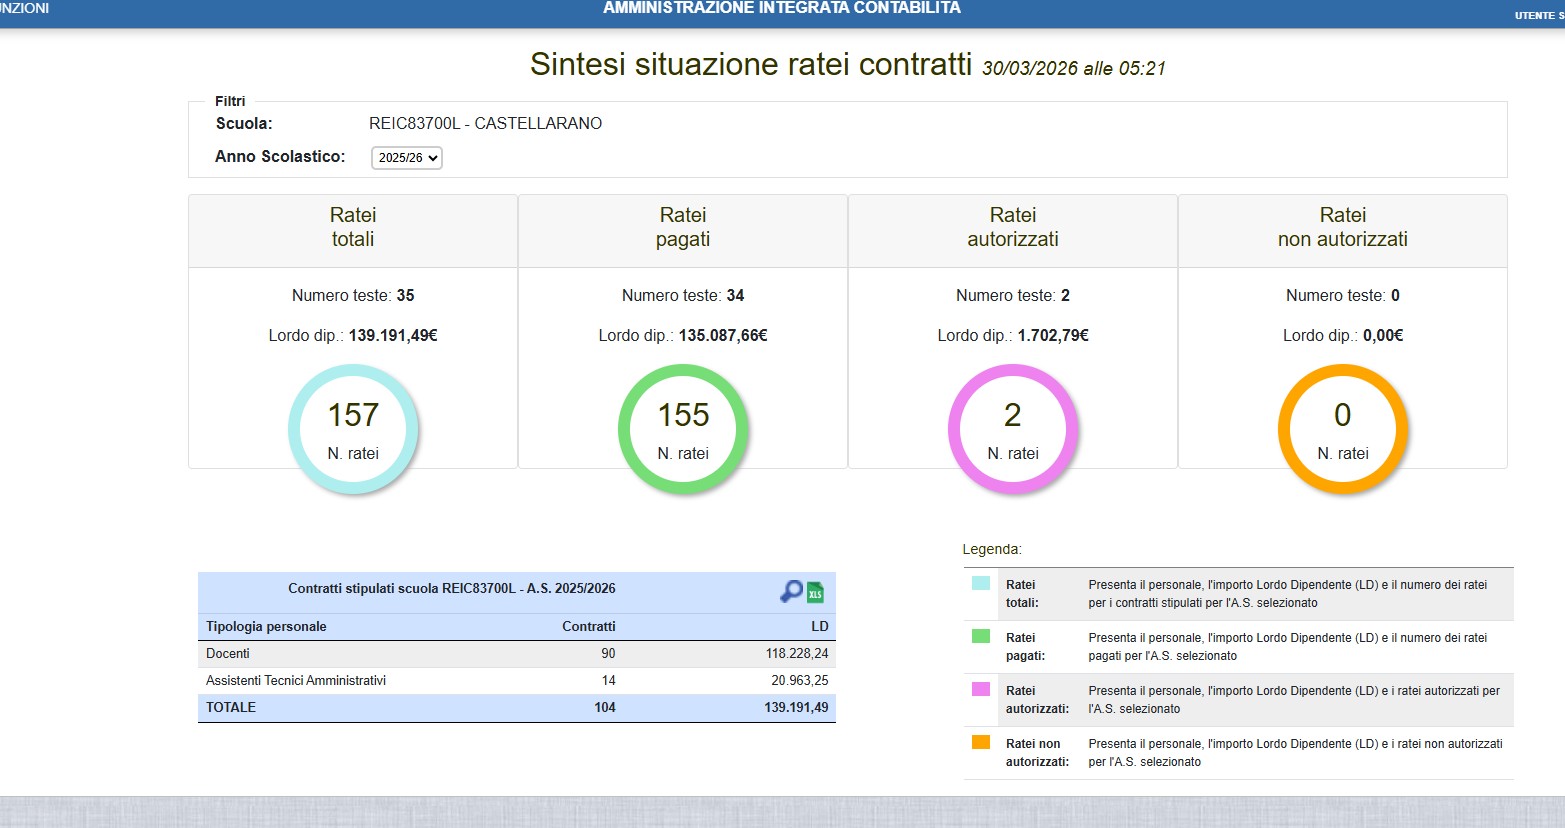Select the Ratei totali card header

pyautogui.click(x=353, y=228)
